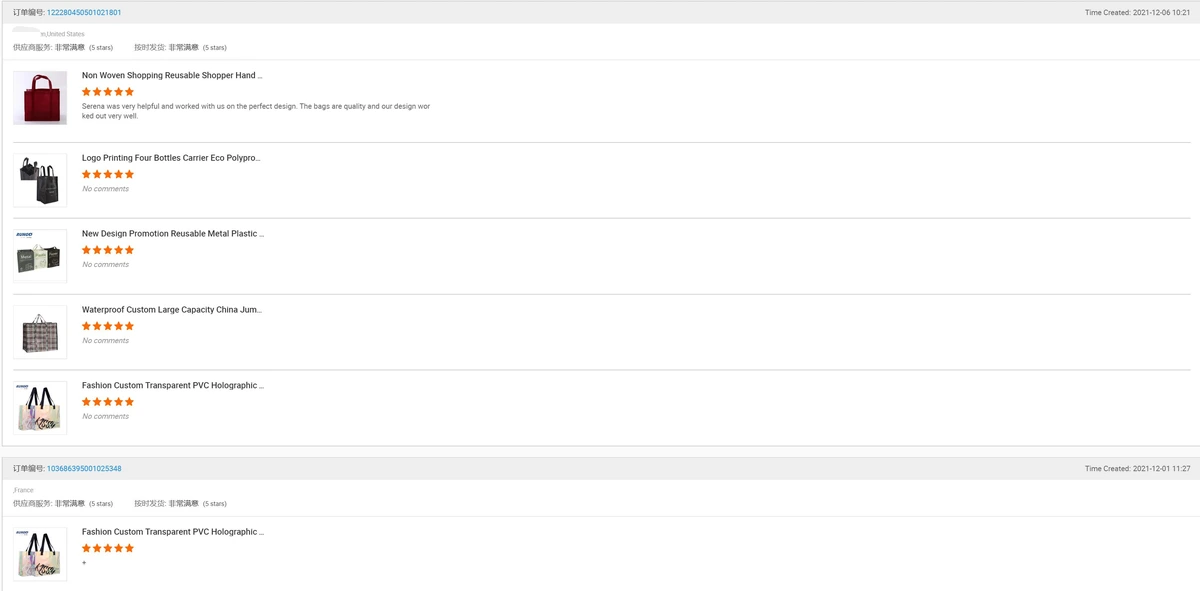
Task: Open first order's 'Fashion Custom Transparent PVC Holographic' title
Action: [x=173, y=386]
